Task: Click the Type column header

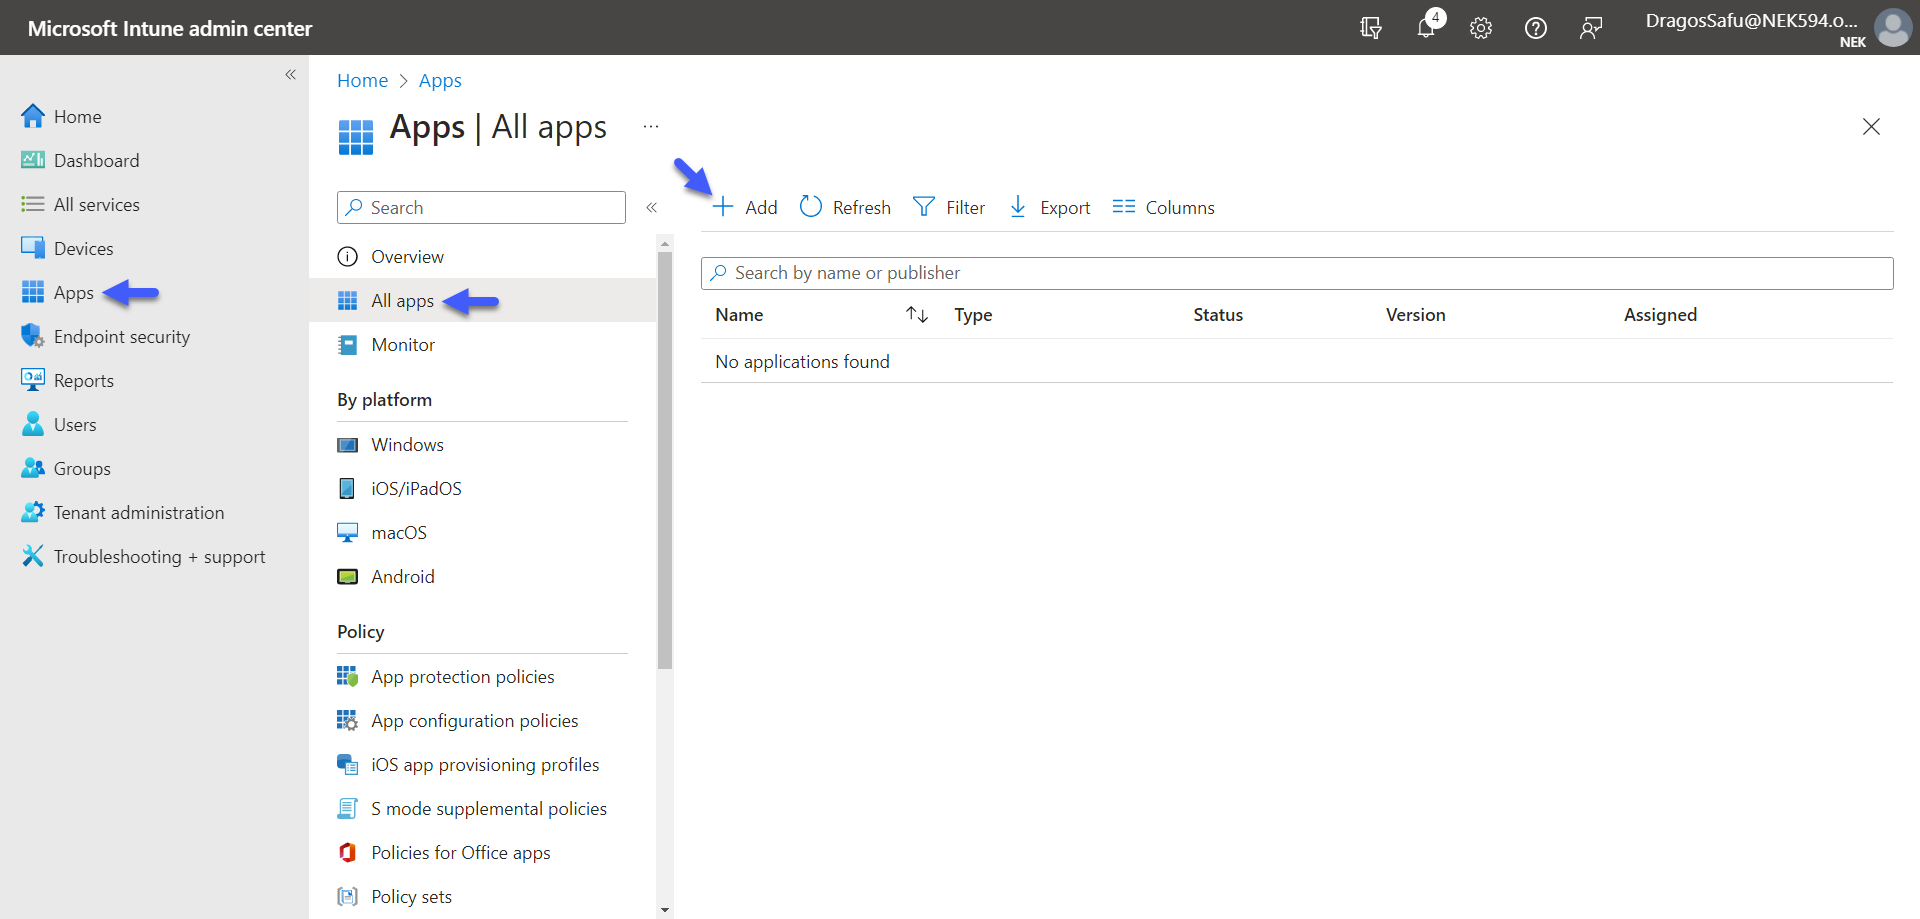Action: coord(973,315)
